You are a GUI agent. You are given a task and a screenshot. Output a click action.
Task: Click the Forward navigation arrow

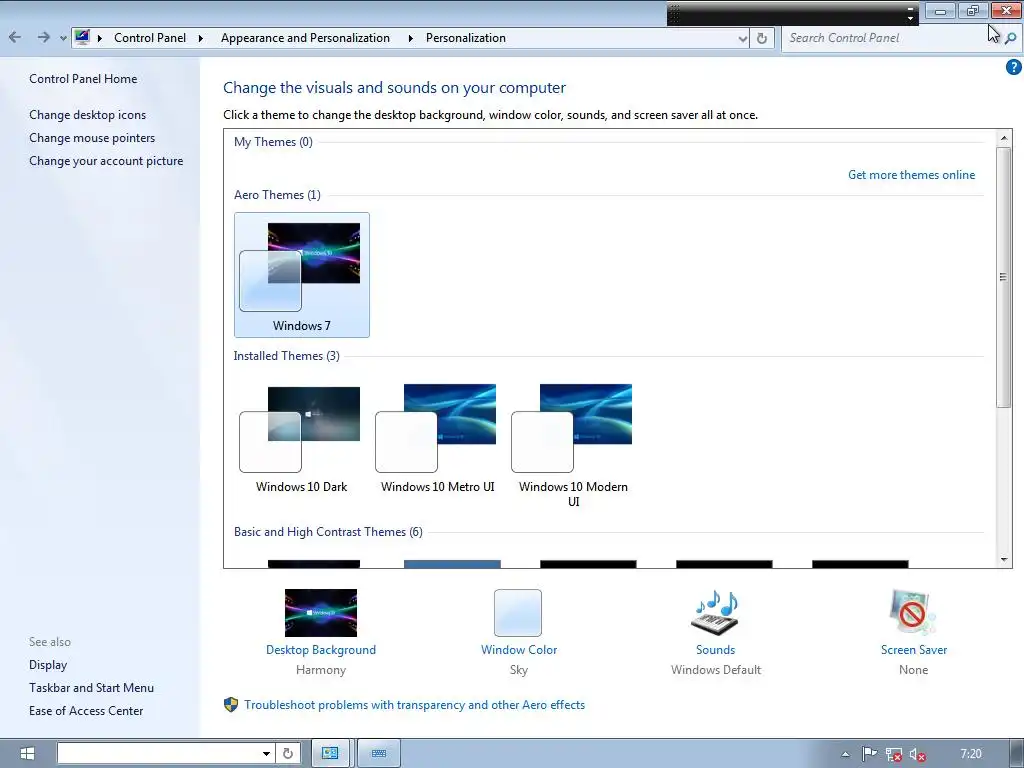coord(43,37)
